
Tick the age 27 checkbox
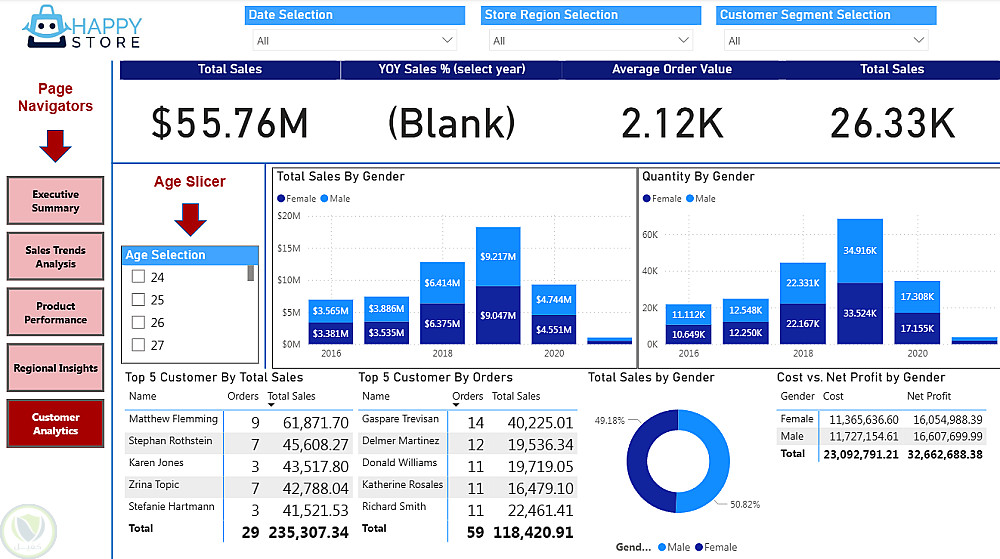pos(138,345)
